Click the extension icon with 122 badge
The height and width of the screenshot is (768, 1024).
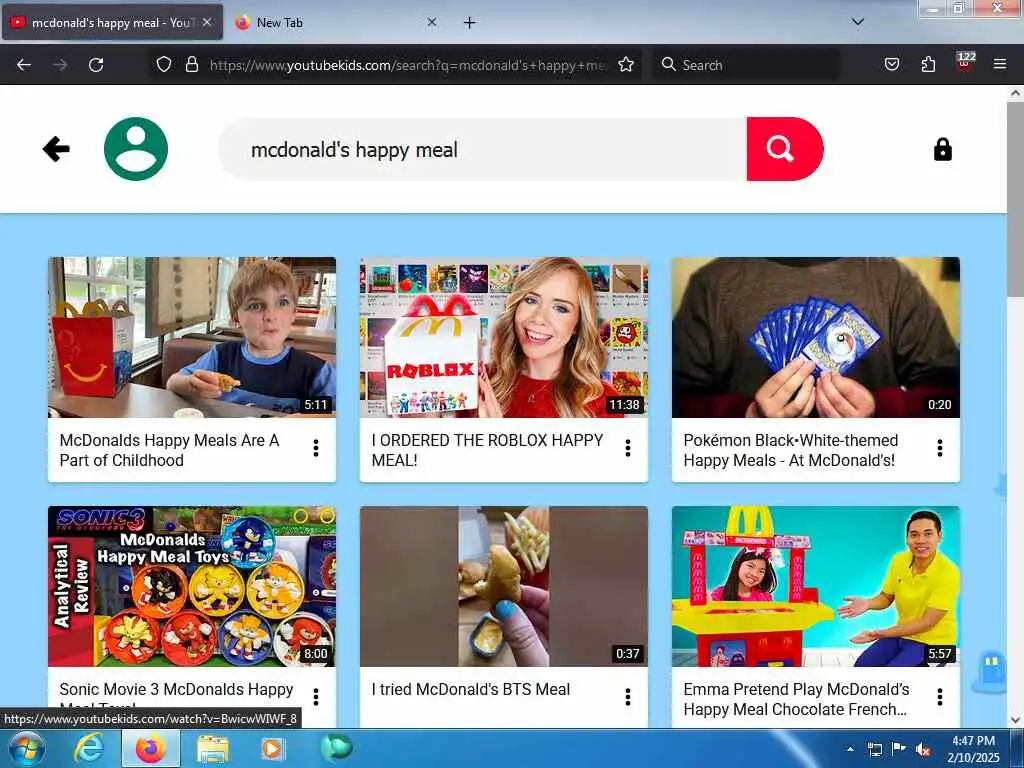965,63
